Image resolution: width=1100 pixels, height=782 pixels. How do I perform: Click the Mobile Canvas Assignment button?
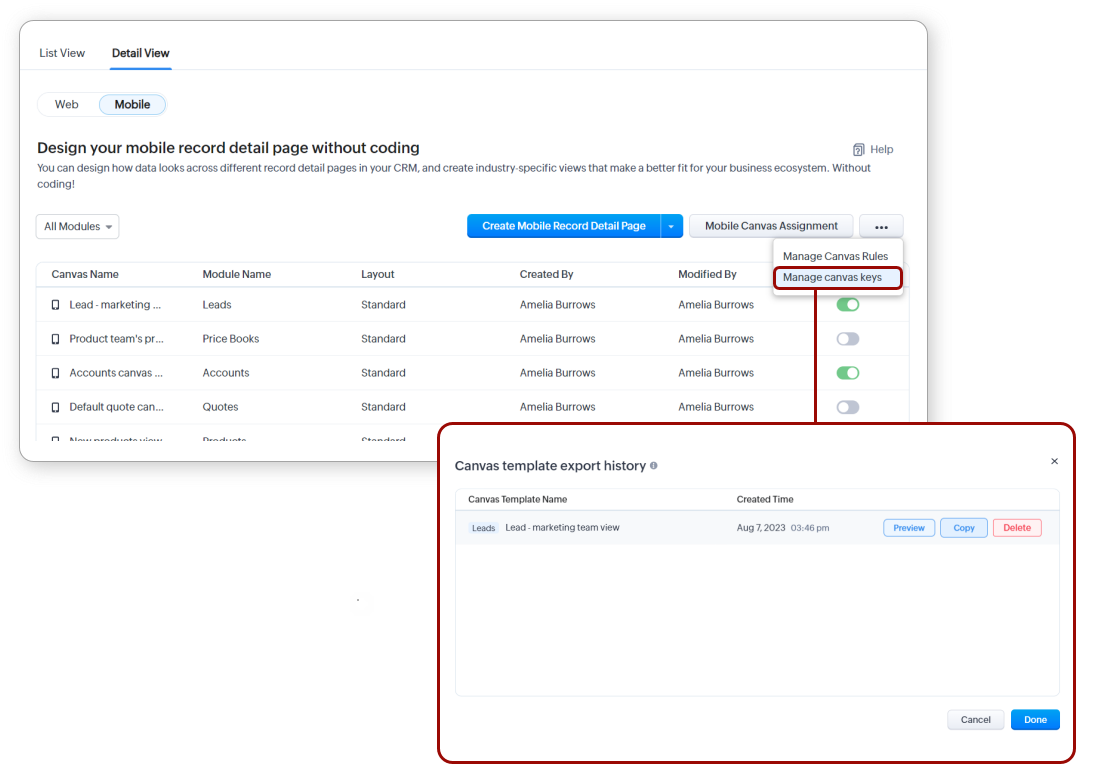point(771,226)
